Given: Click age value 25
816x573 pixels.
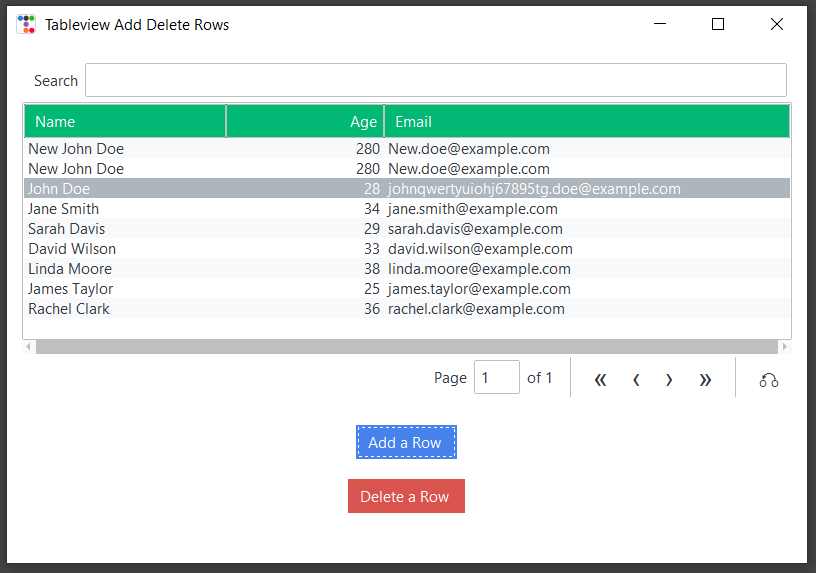Looking at the screenshot, I should (x=372, y=289).
